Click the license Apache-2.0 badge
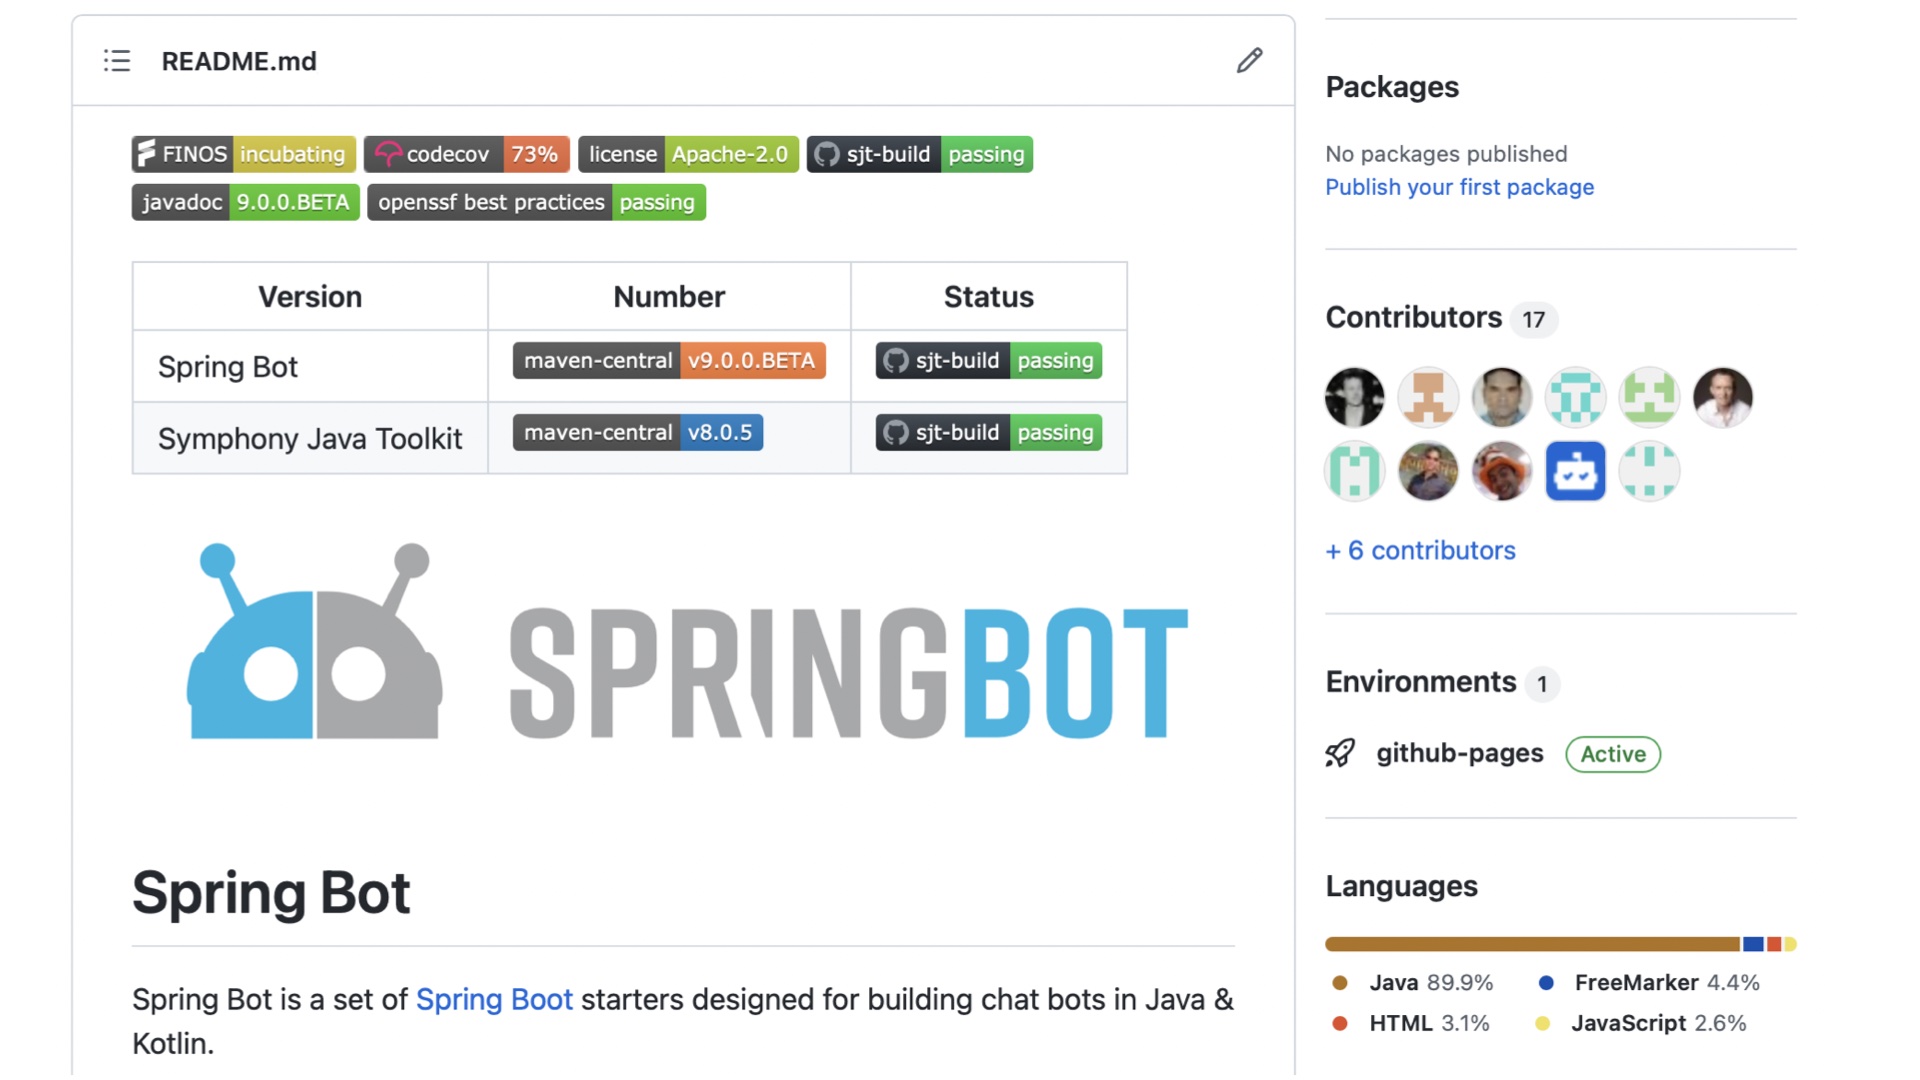 pyautogui.click(x=688, y=154)
